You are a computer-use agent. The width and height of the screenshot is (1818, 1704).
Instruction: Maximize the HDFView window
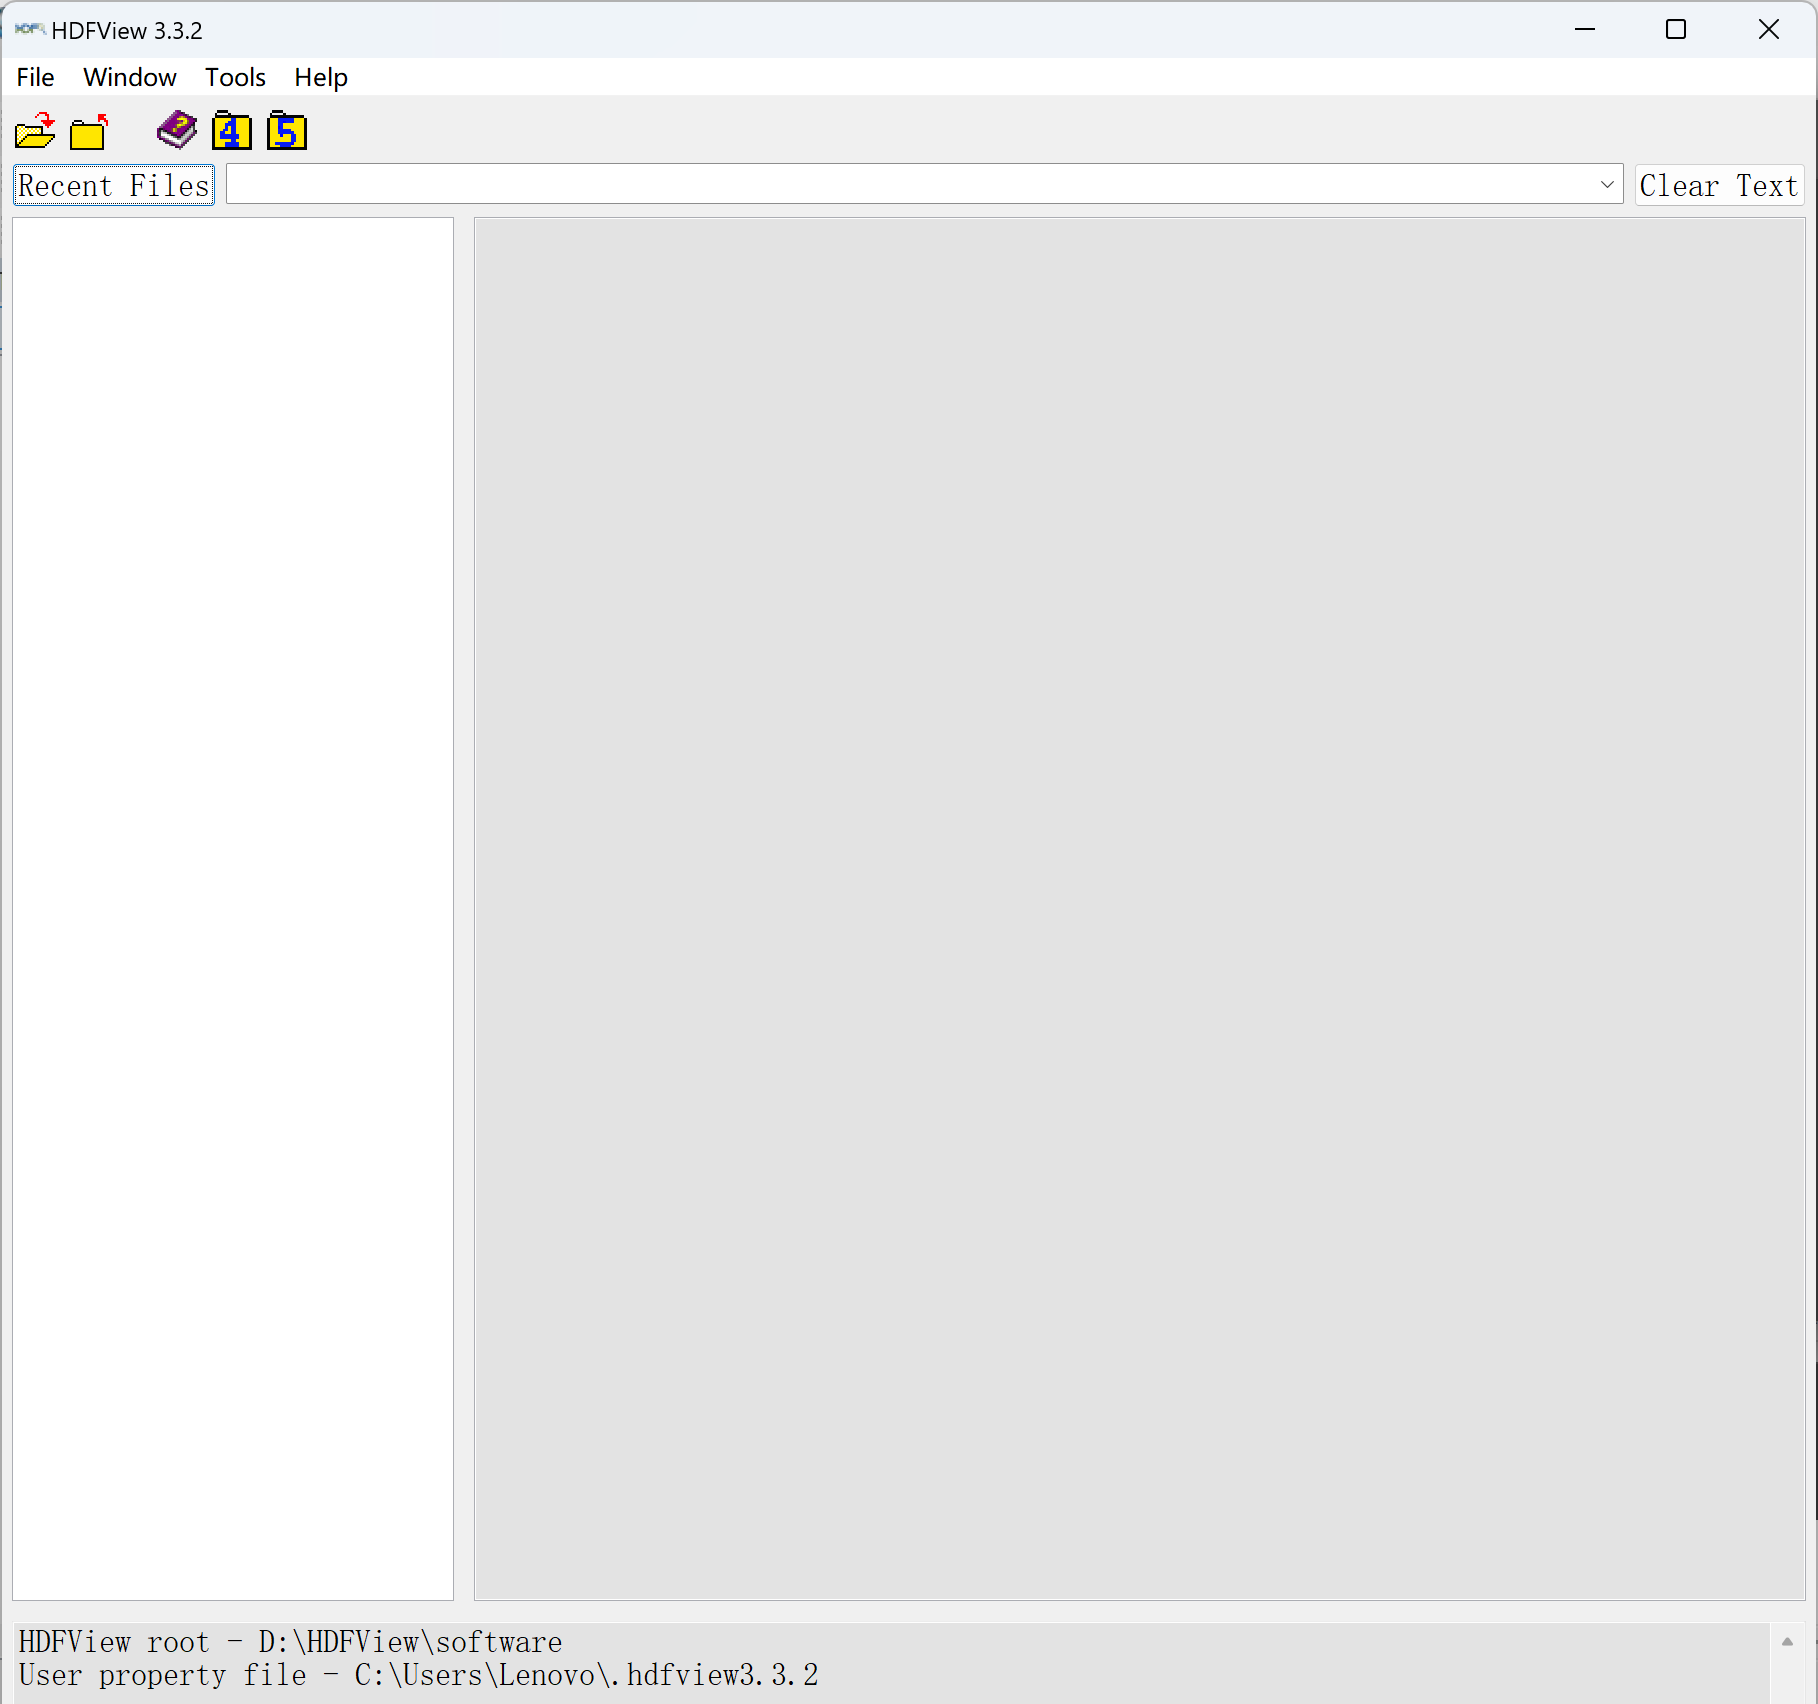[x=1676, y=30]
